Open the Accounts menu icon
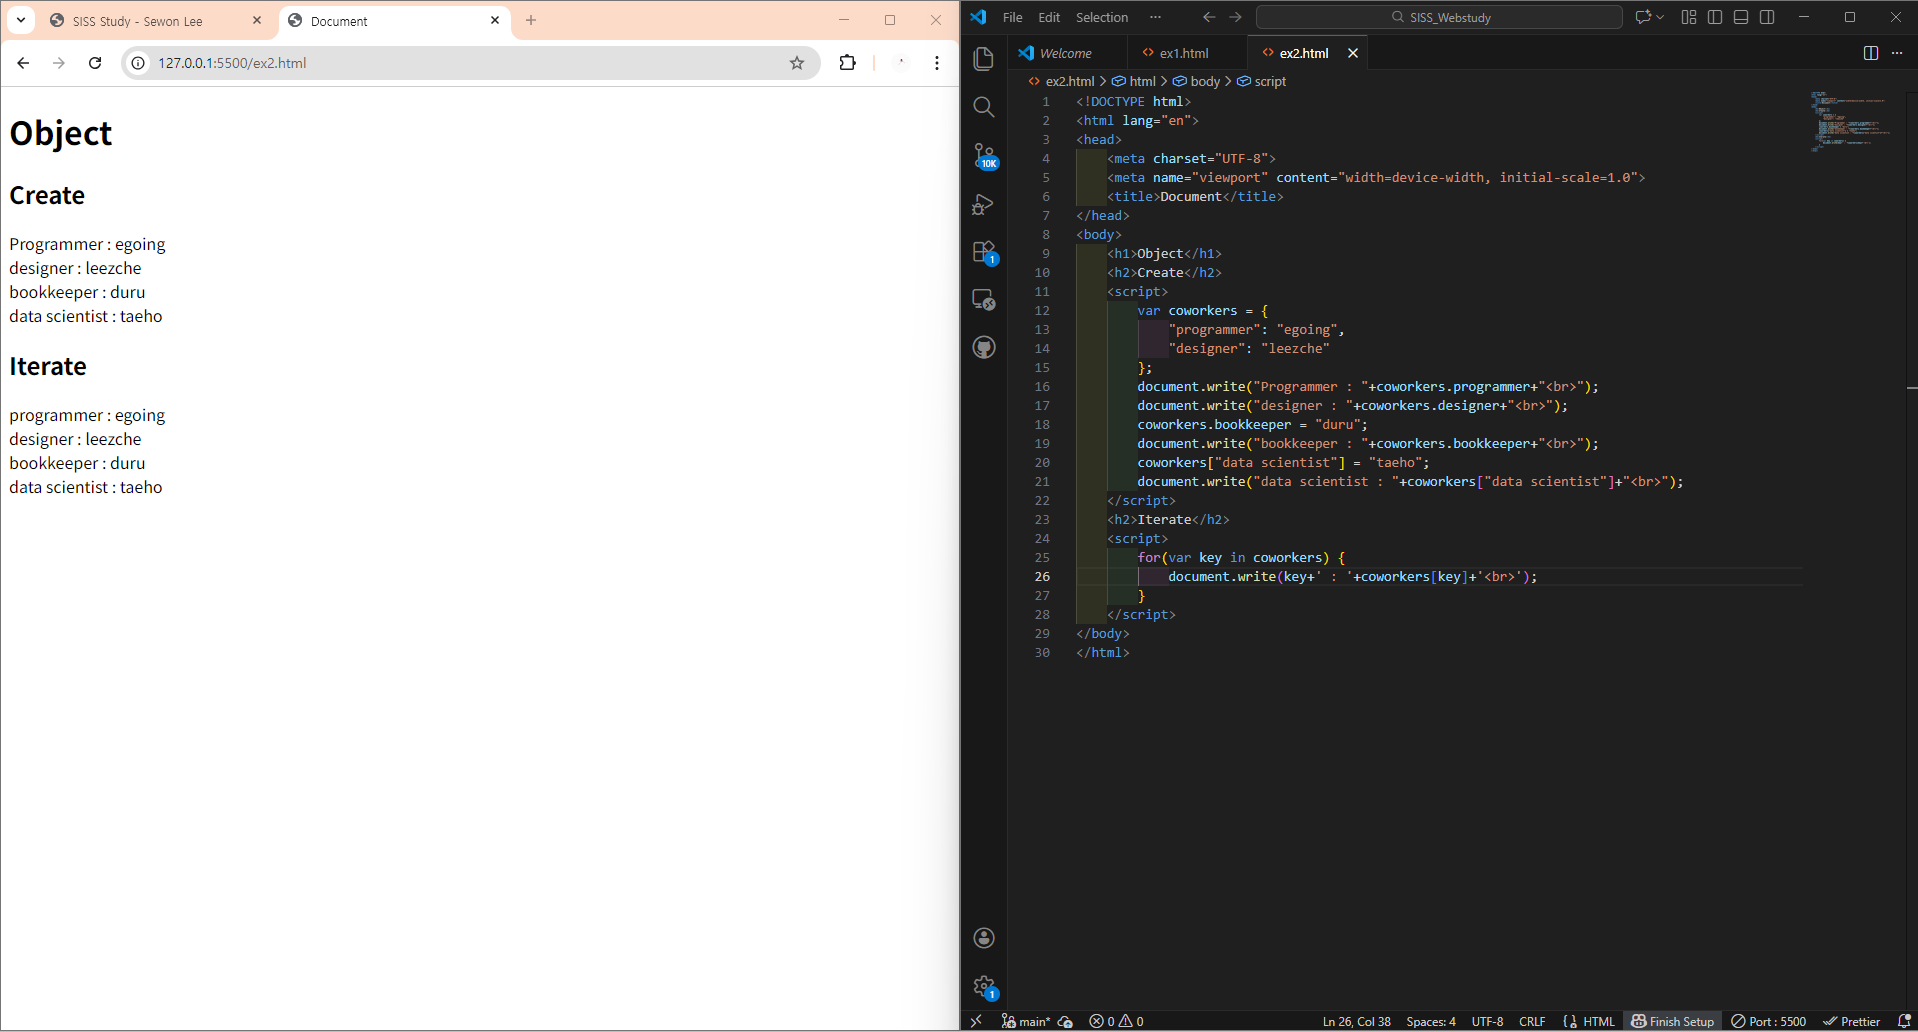 coord(984,937)
